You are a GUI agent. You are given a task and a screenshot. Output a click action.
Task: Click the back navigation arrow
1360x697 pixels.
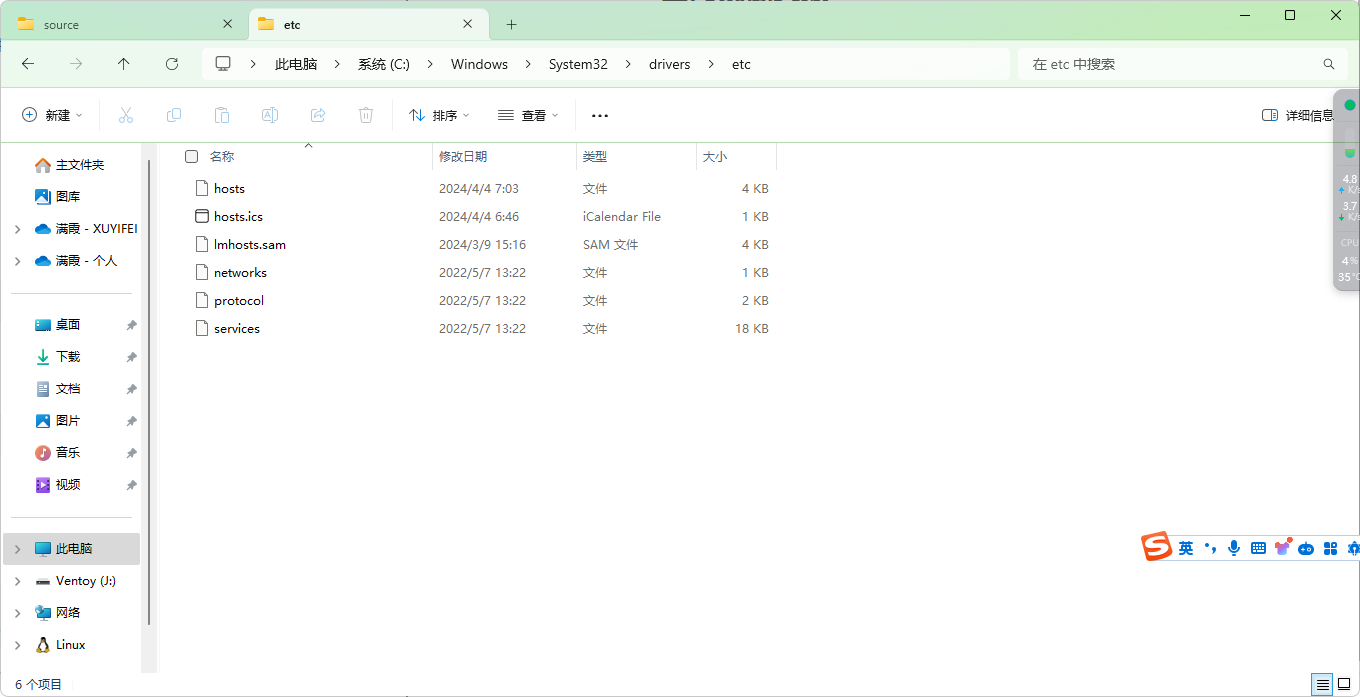[28, 64]
